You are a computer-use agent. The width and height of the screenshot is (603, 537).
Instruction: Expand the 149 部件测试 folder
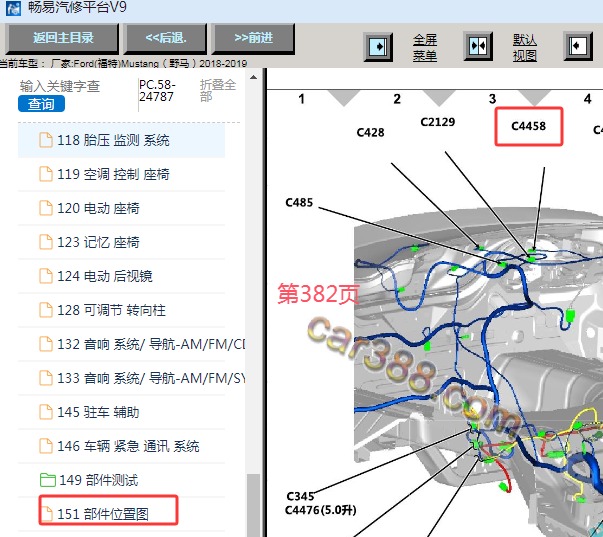pyautogui.click(x=122, y=480)
